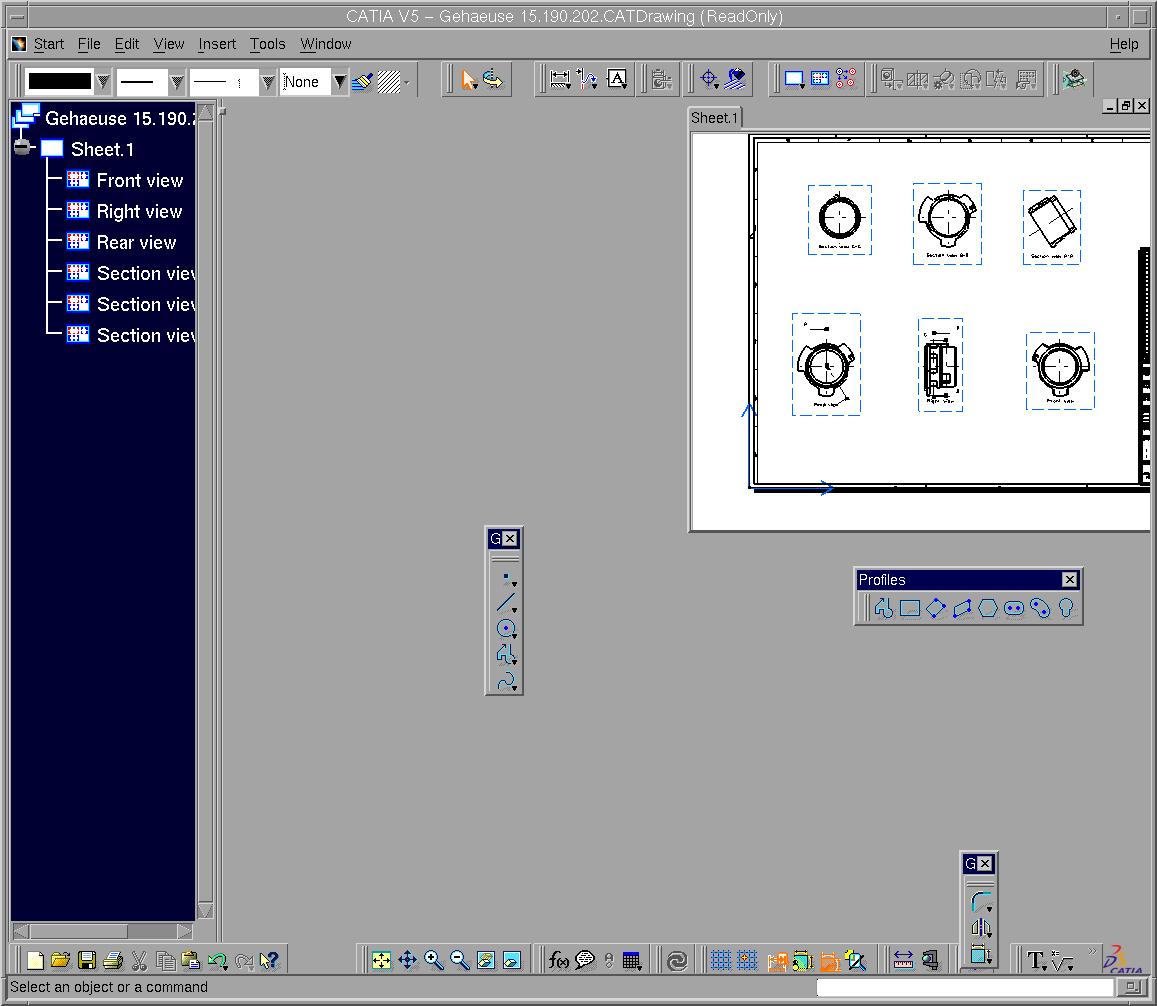1157x1006 pixels.
Task: Click the tree's vertical scrollbar down arrow
Action: [x=206, y=910]
